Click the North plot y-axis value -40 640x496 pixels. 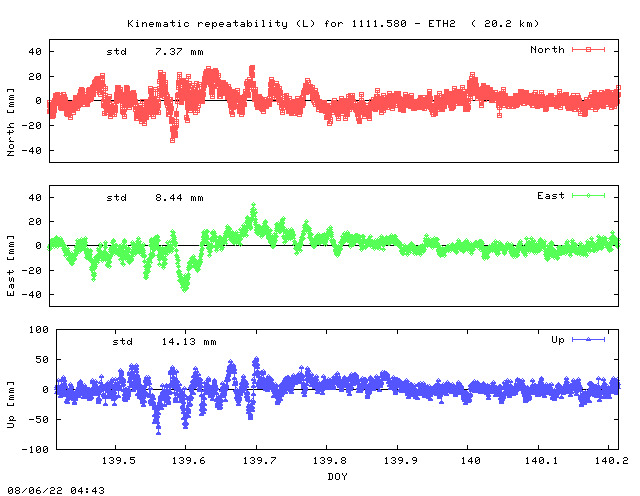(x=31, y=151)
